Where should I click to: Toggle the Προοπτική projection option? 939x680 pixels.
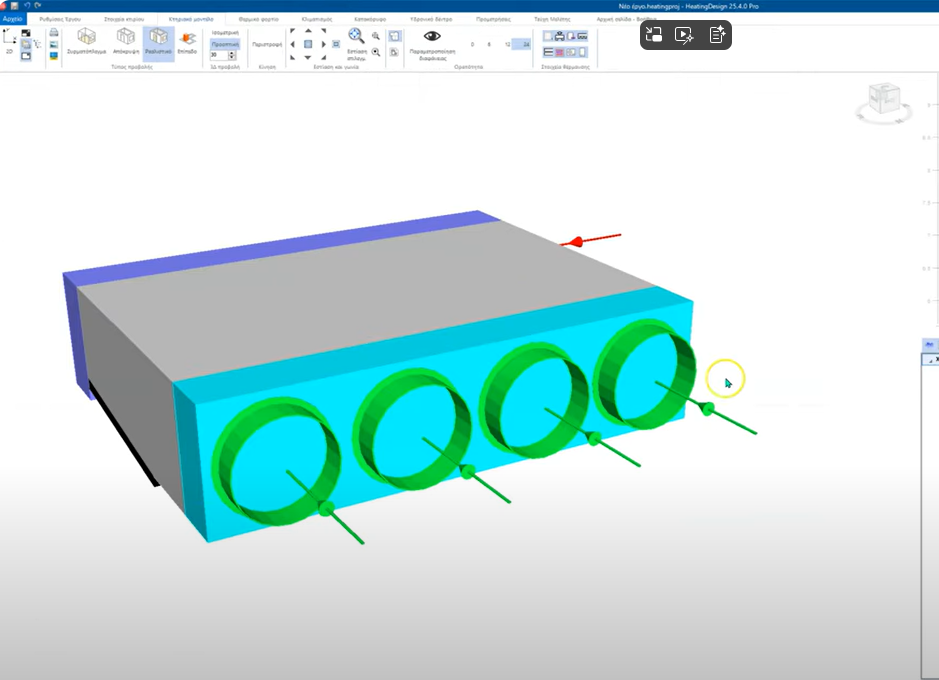225,44
